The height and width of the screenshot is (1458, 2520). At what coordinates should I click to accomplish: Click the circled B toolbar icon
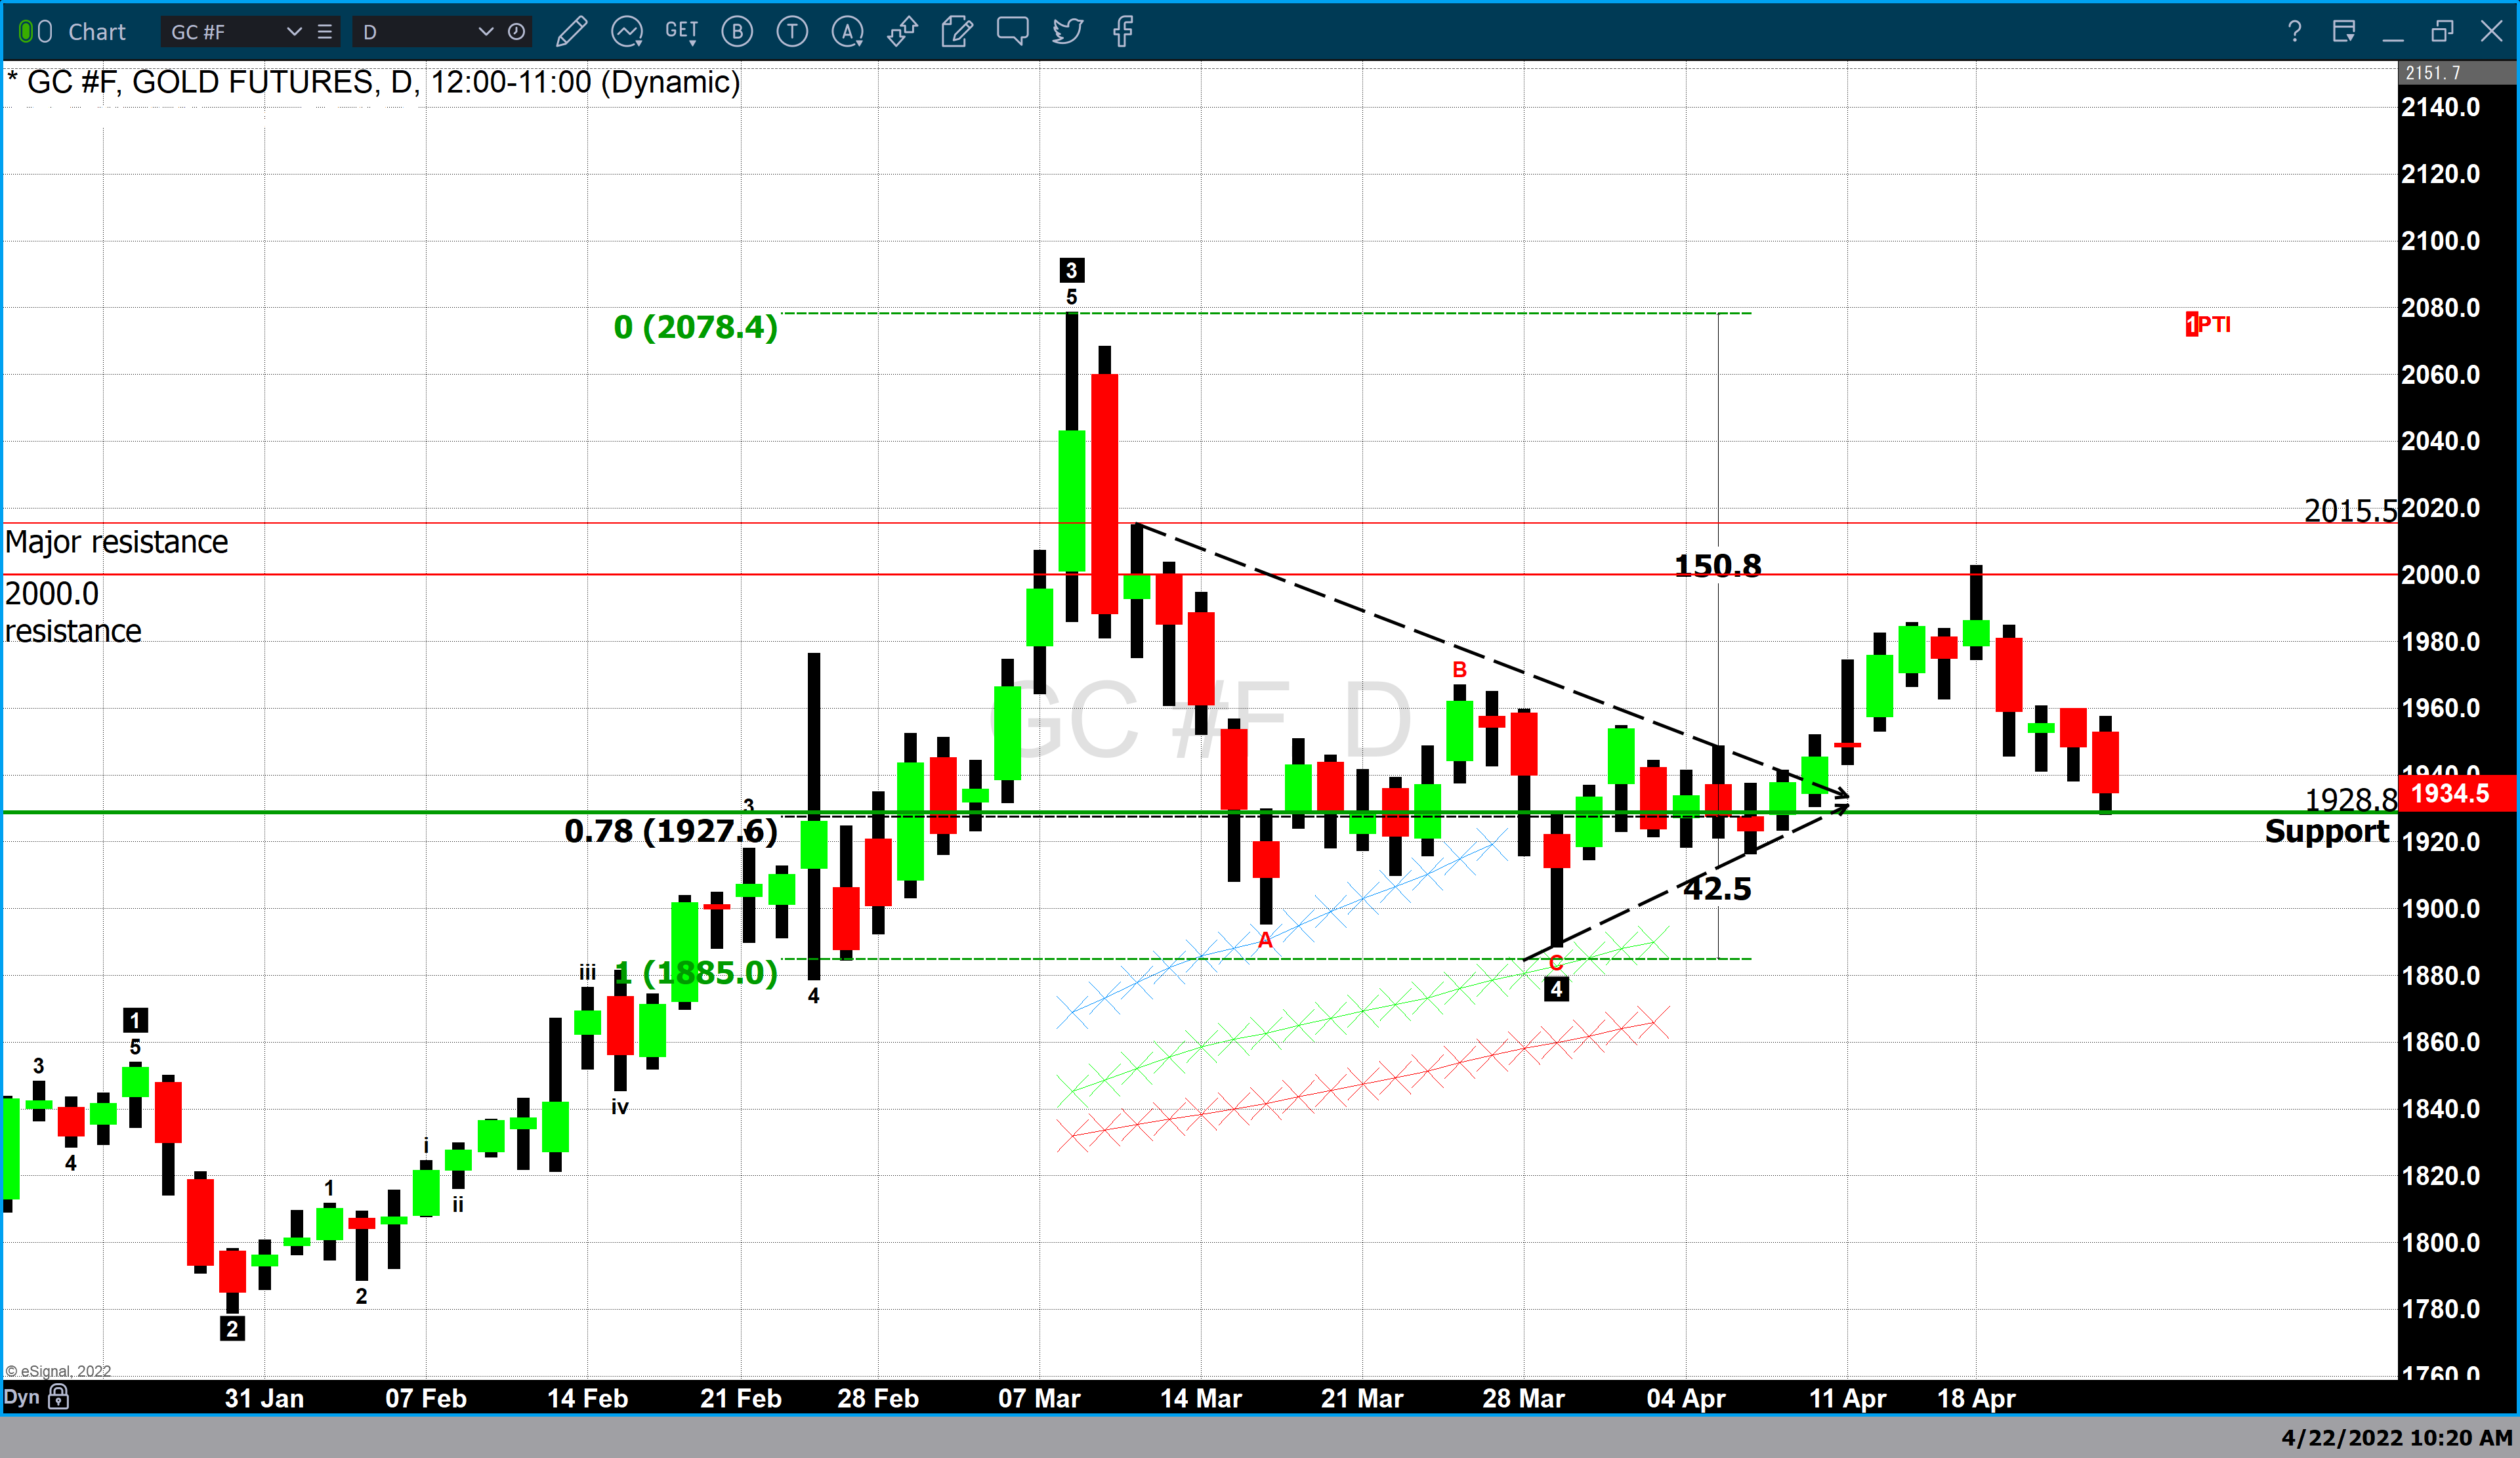click(x=737, y=32)
